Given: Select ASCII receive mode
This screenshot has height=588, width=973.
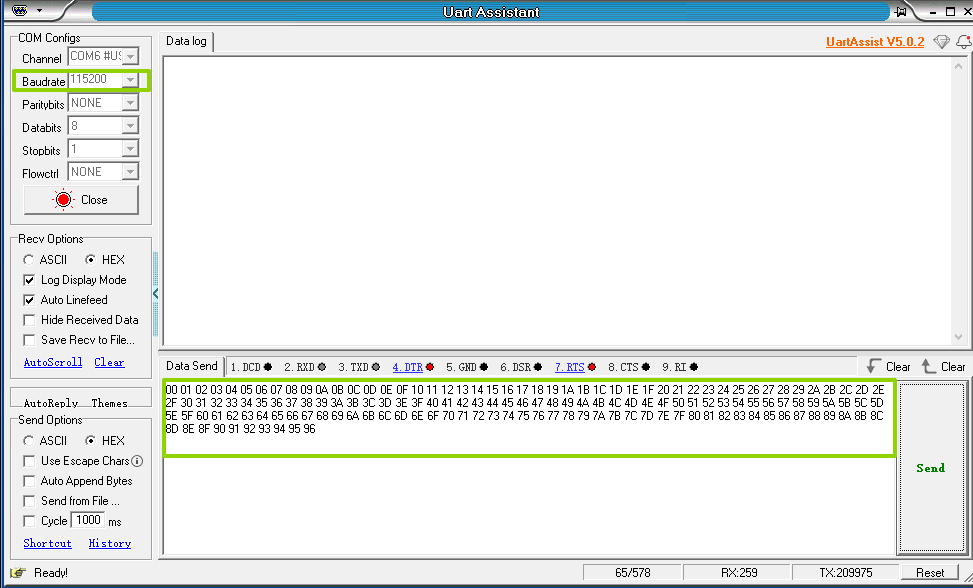Looking at the screenshot, I should 29,260.
